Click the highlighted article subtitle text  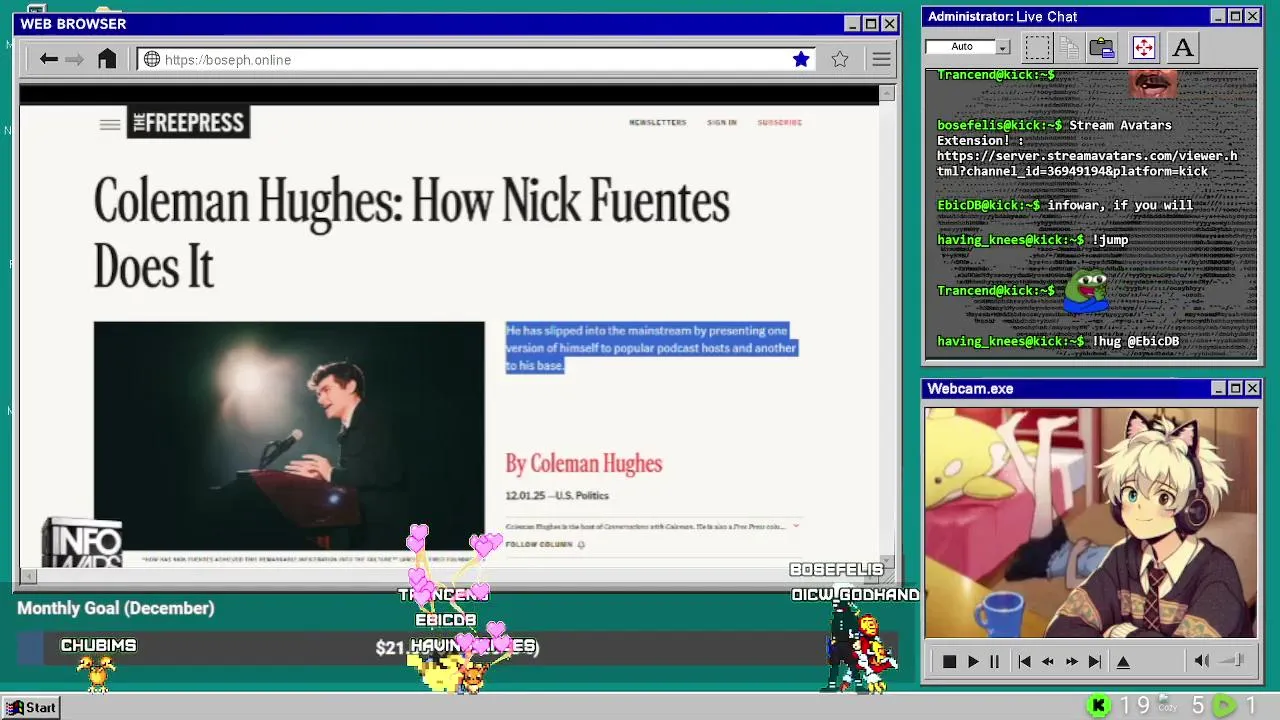point(651,348)
